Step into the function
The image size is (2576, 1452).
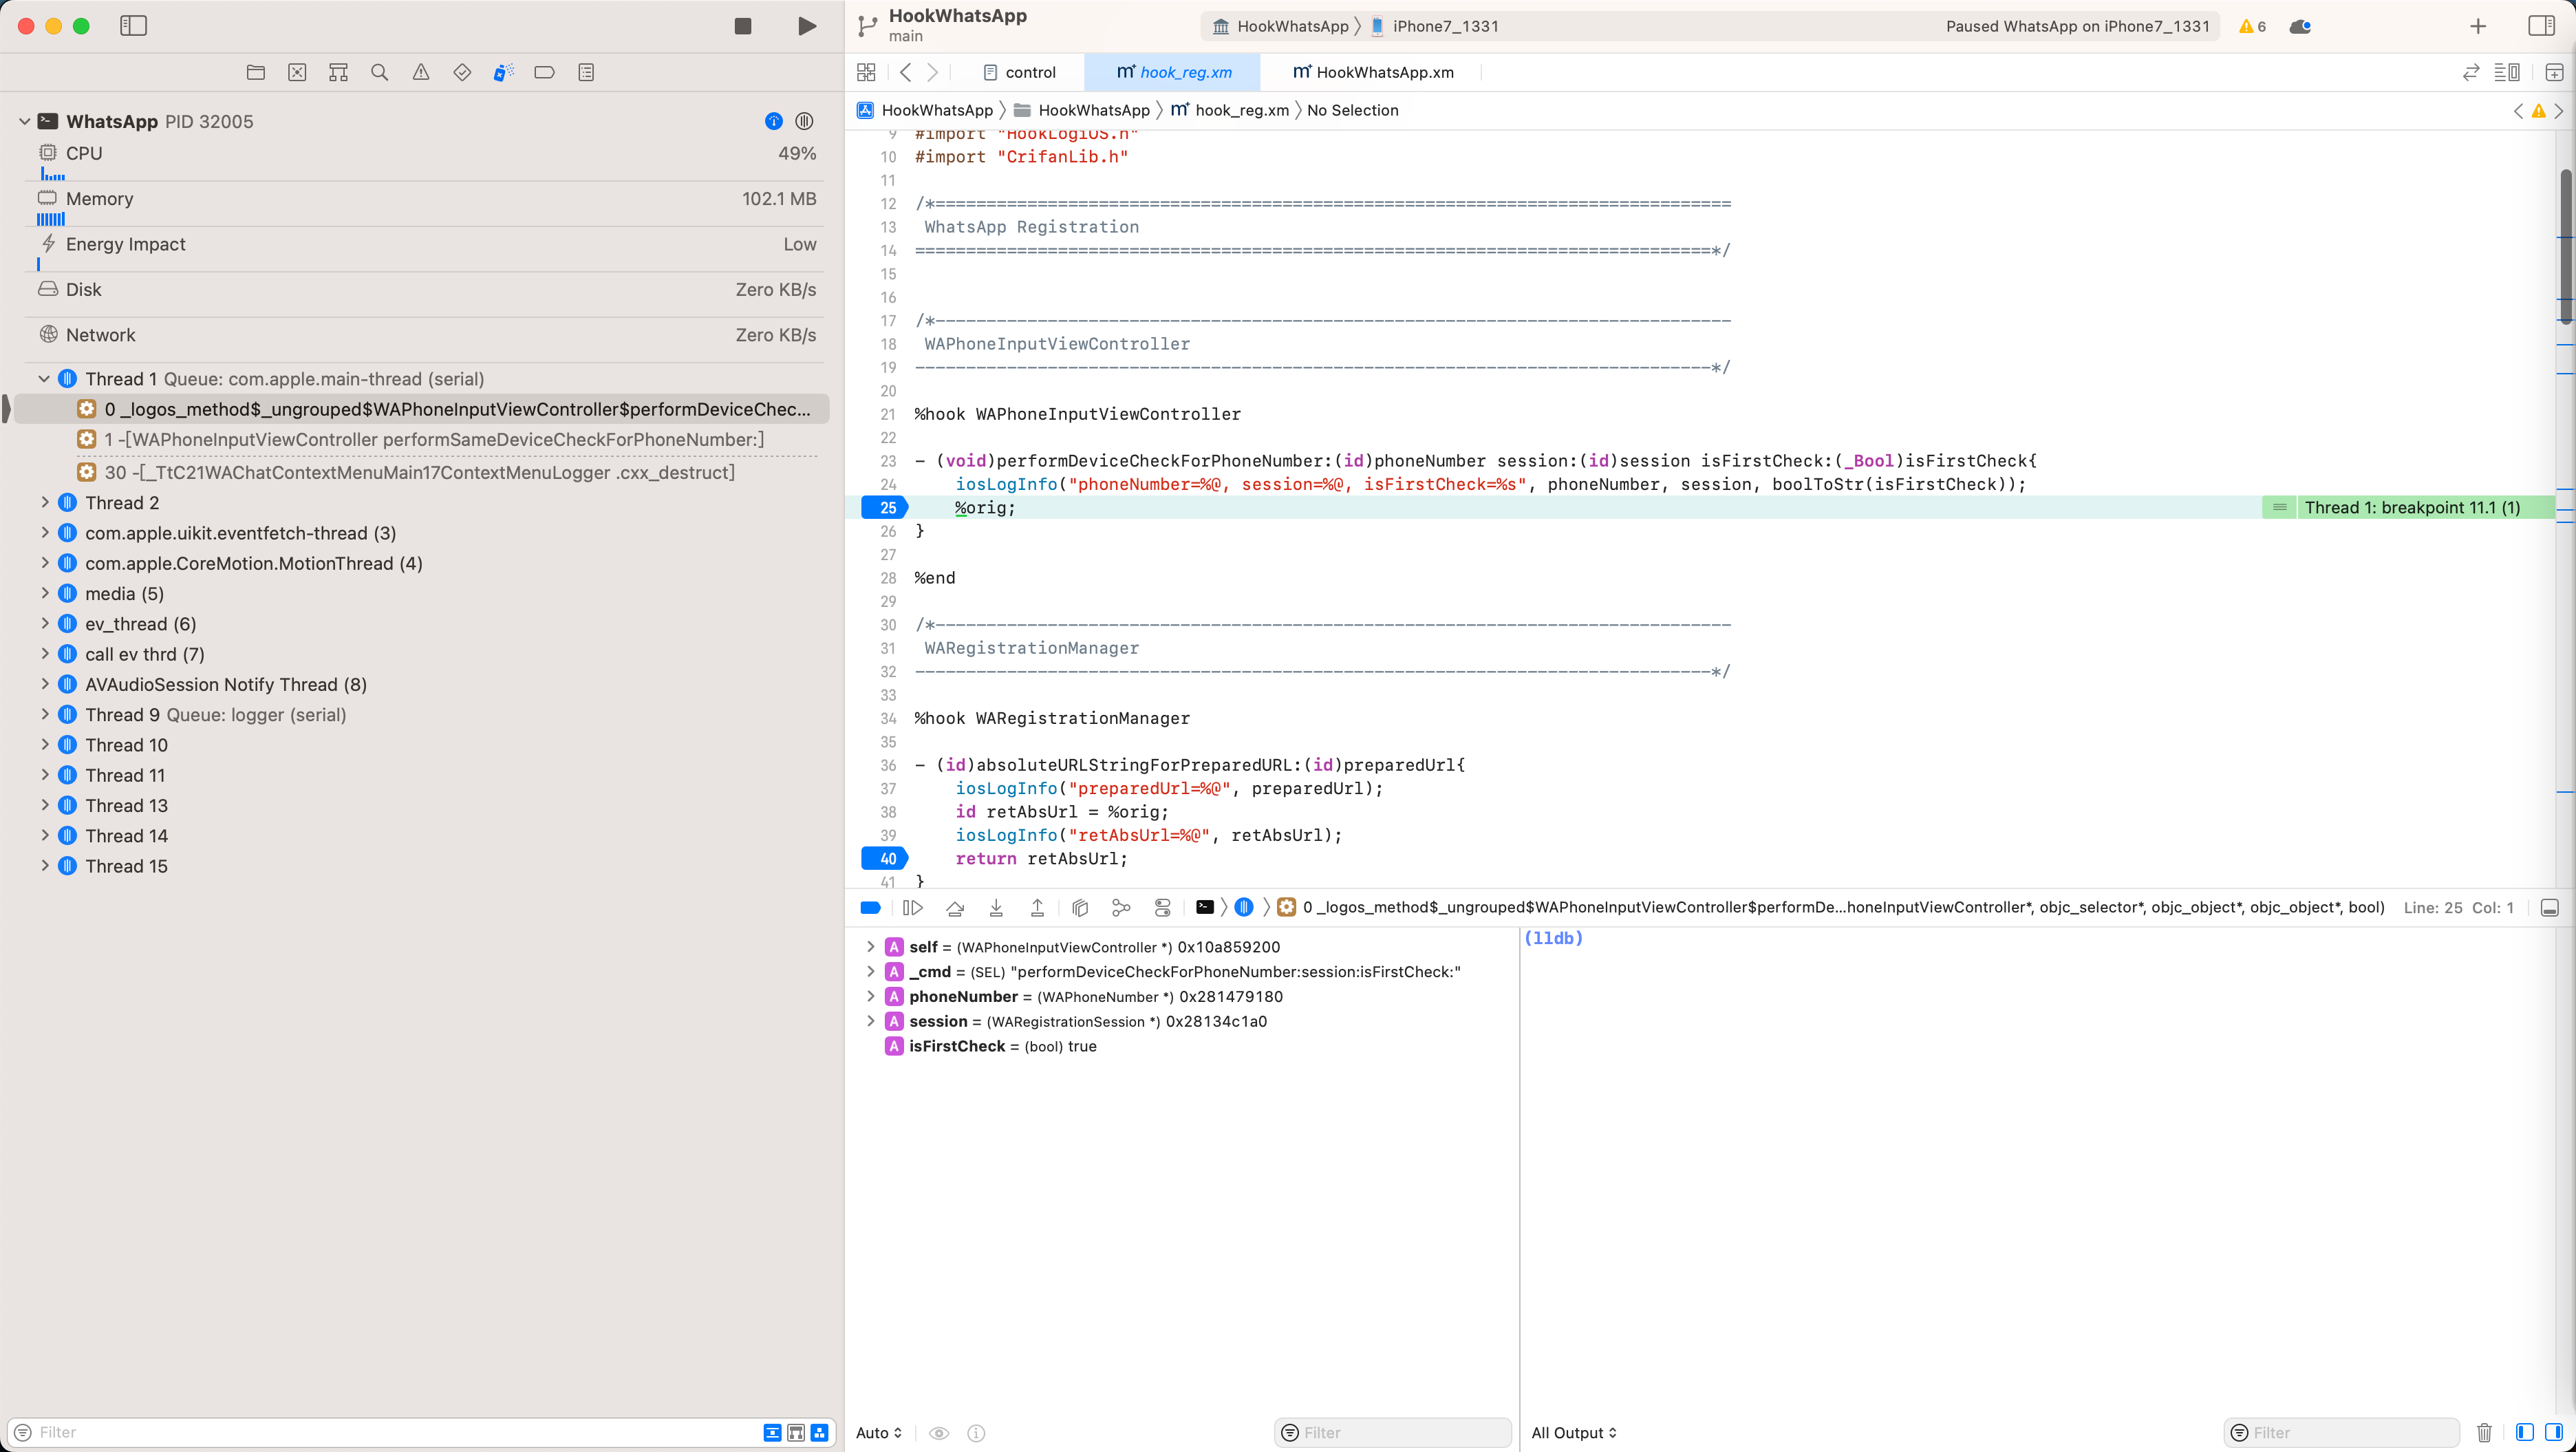coord(996,908)
